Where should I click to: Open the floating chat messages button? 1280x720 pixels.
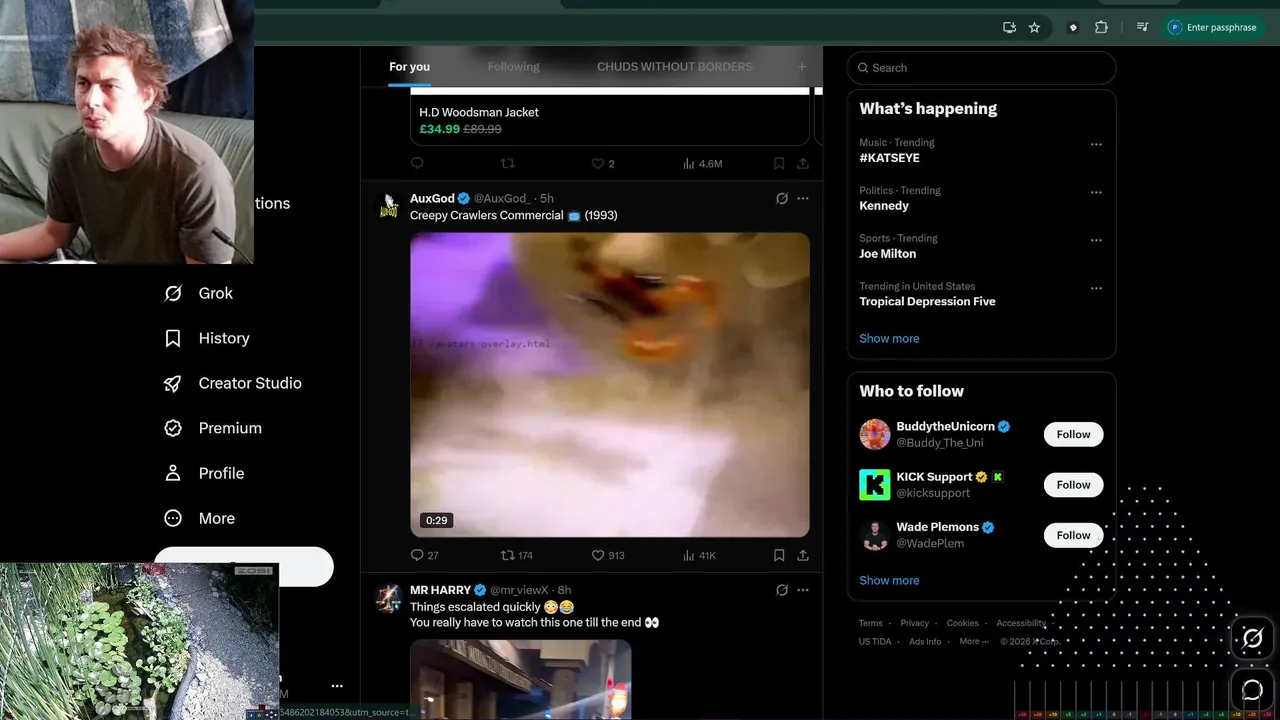pos(1252,689)
